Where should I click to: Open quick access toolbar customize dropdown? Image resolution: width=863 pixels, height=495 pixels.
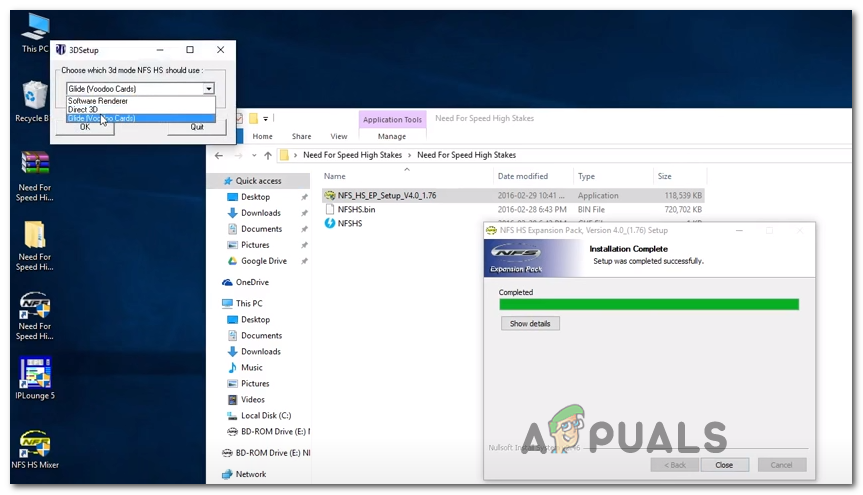[265, 118]
